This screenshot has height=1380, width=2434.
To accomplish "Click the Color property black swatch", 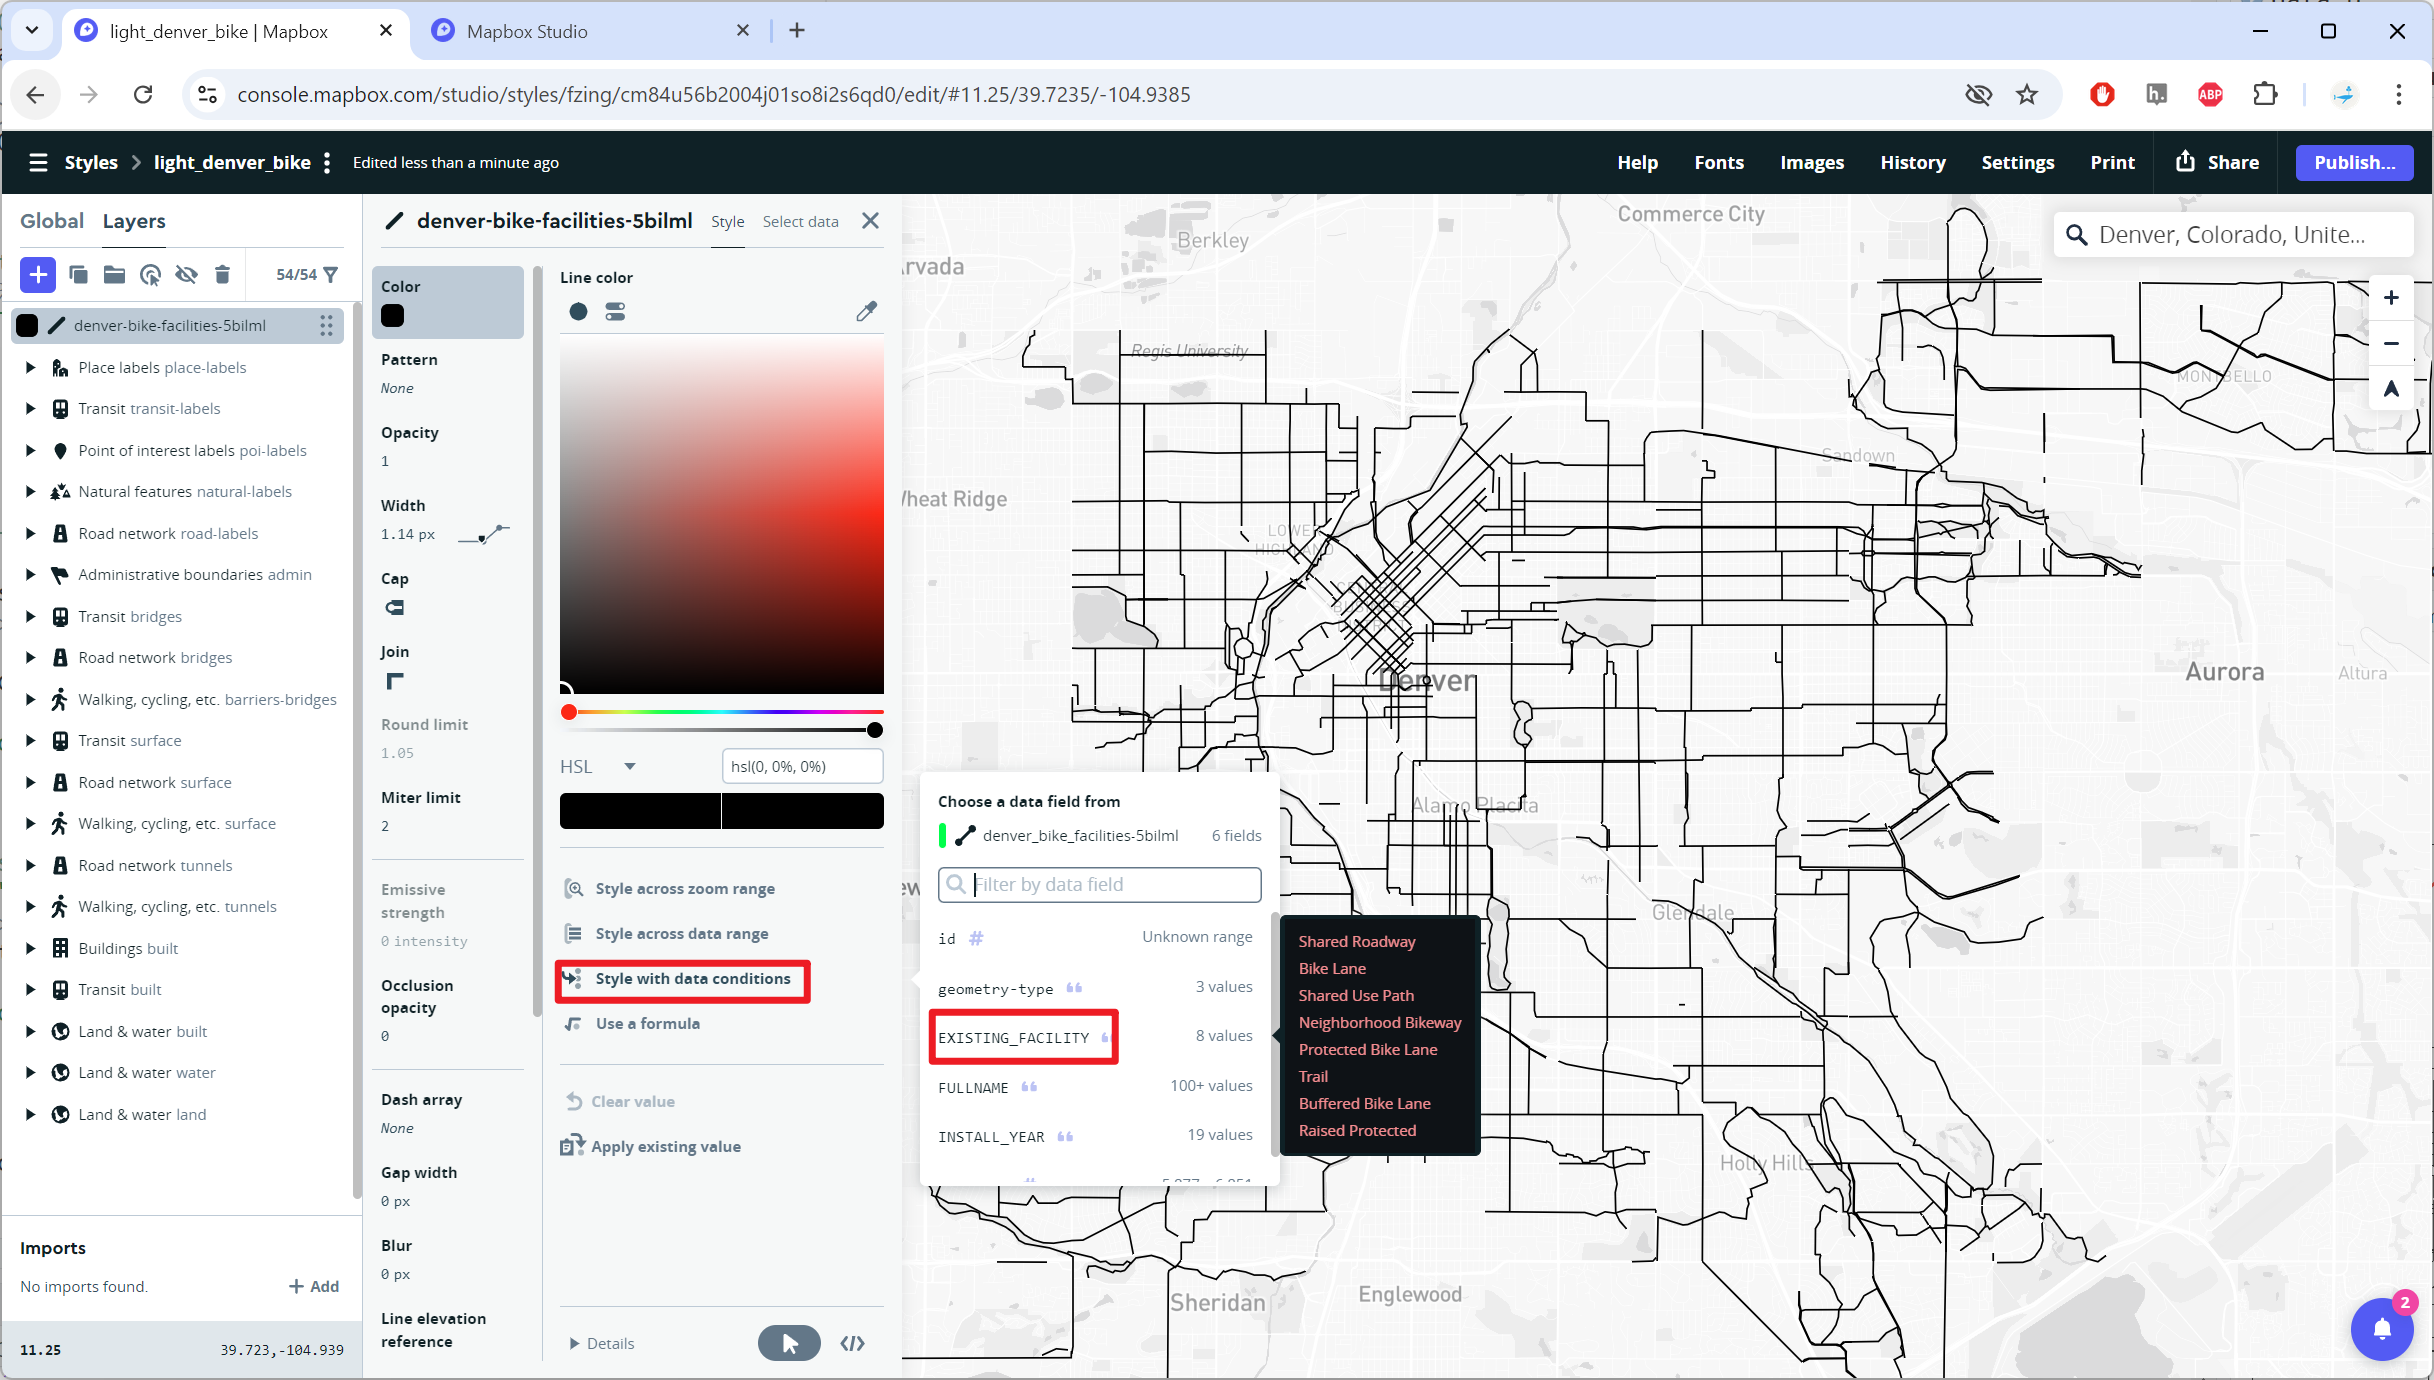I will pos(392,316).
